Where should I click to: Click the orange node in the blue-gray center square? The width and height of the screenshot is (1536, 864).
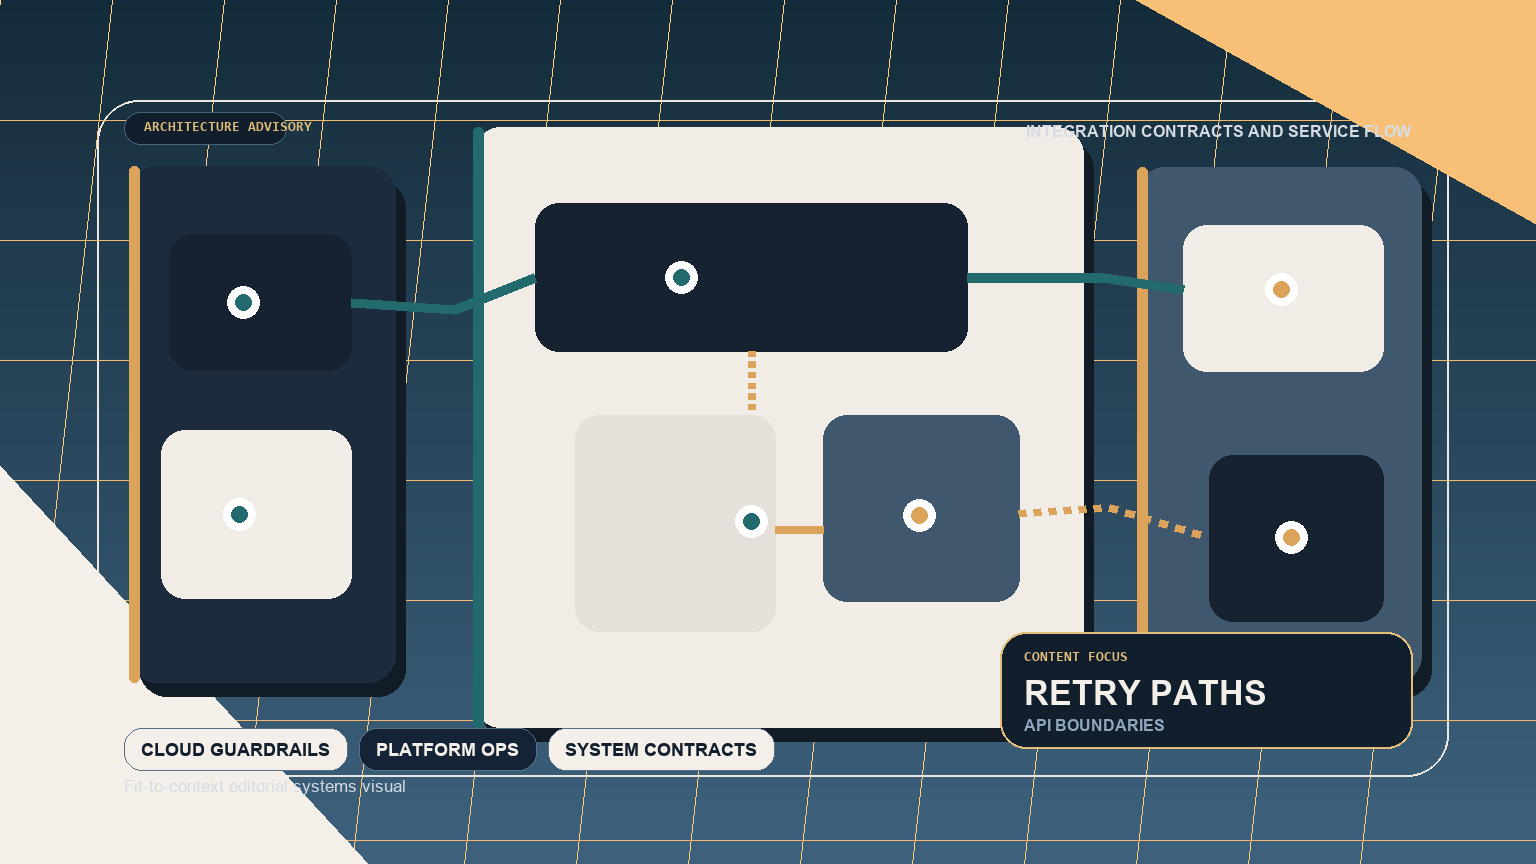[920, 515]
